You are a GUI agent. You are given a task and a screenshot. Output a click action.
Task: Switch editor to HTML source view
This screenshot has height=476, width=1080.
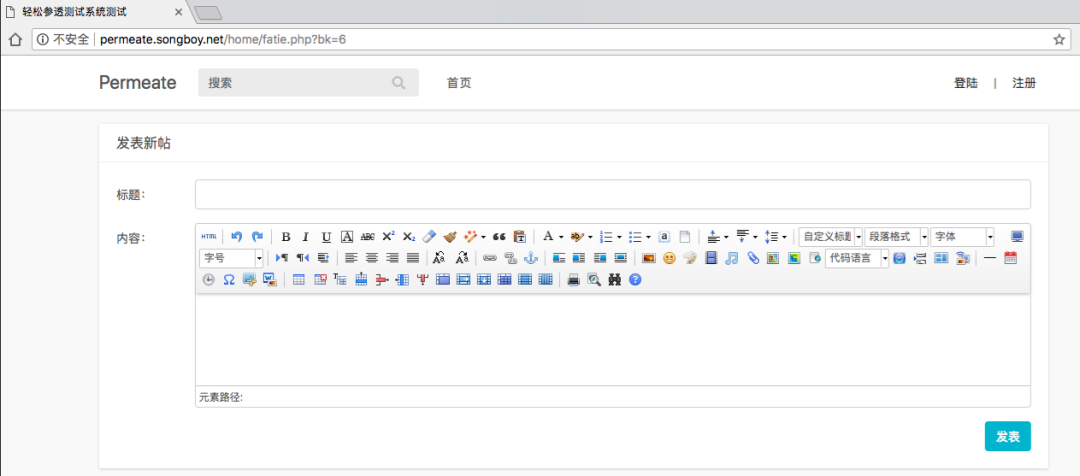209,237
